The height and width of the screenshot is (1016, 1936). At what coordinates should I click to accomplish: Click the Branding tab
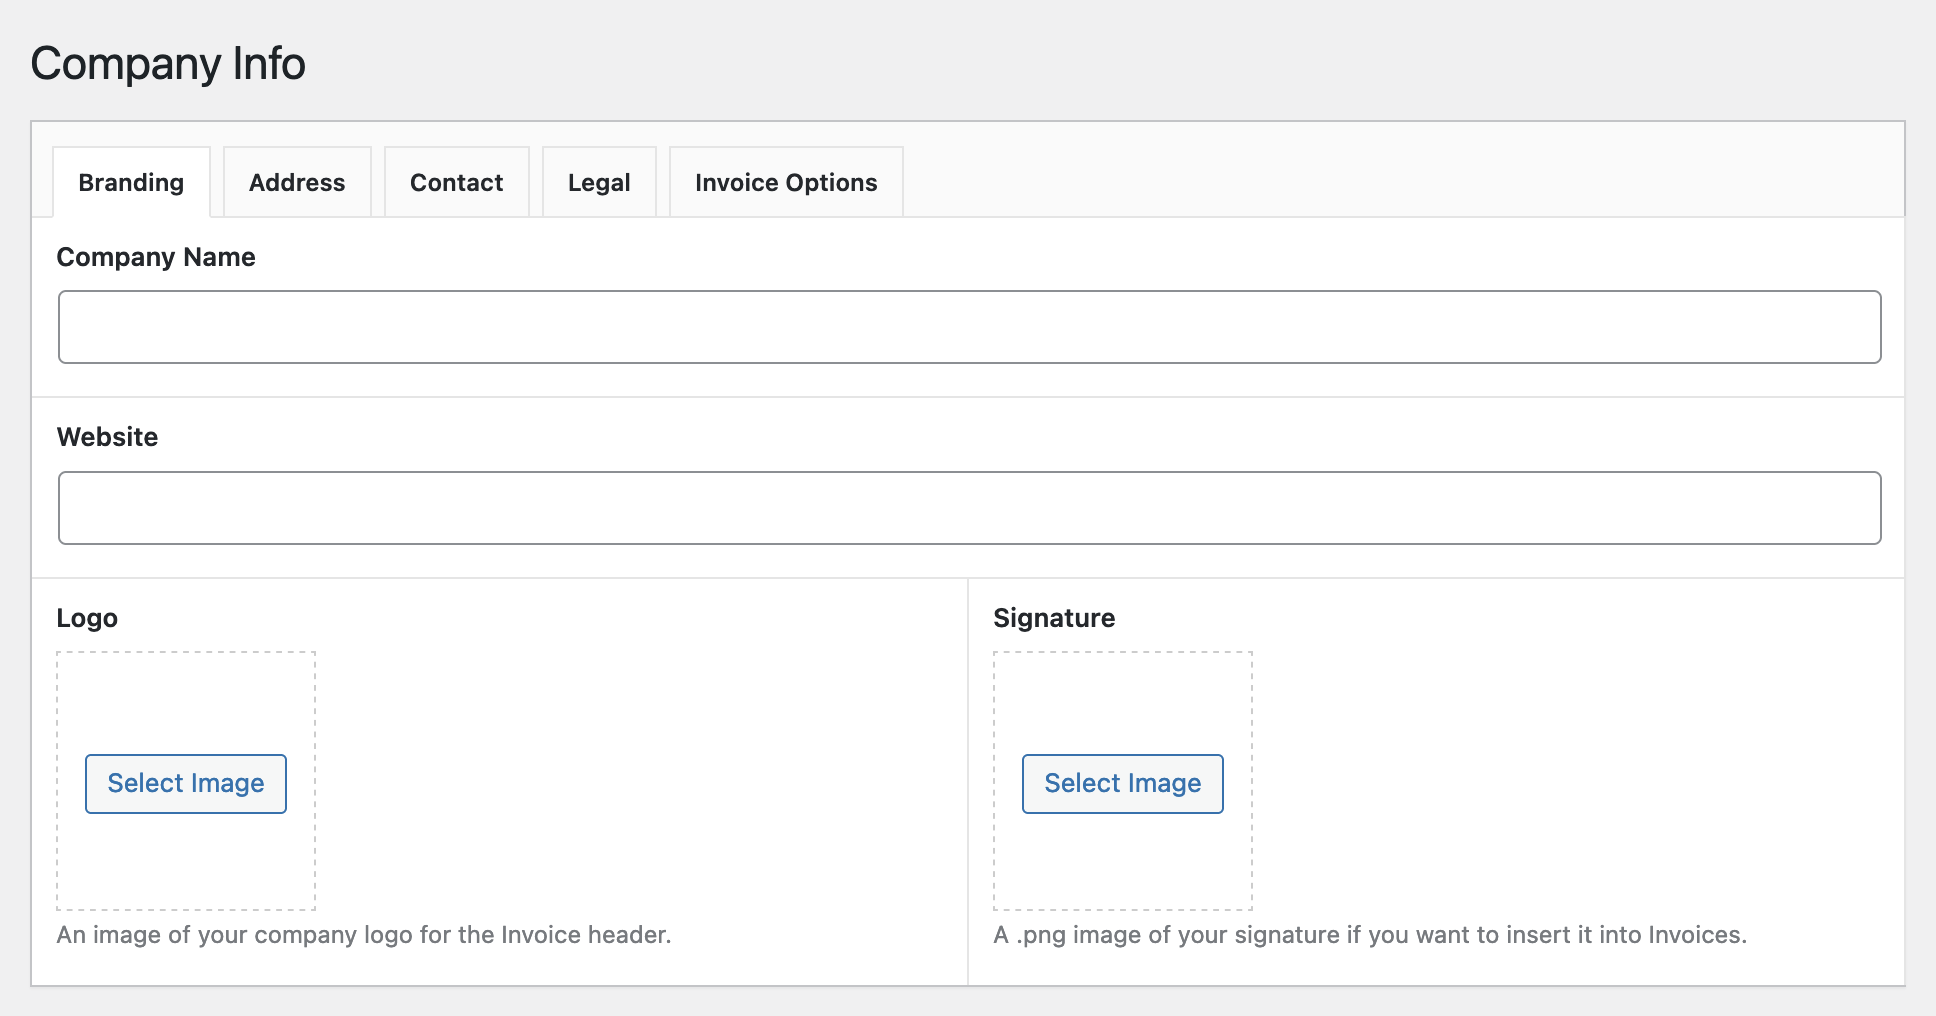(x=131, y=182)
